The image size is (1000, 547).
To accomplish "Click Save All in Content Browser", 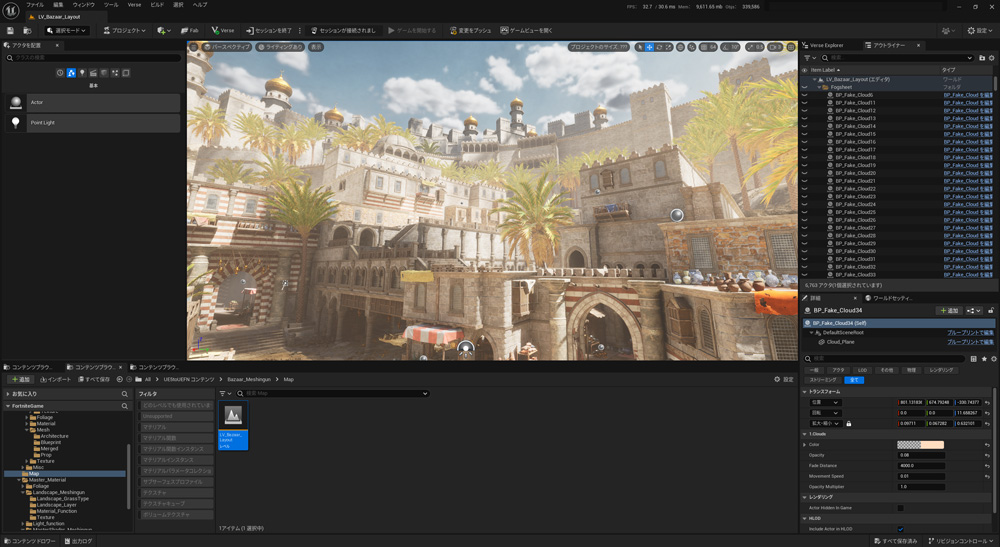I will click(94, 379).
